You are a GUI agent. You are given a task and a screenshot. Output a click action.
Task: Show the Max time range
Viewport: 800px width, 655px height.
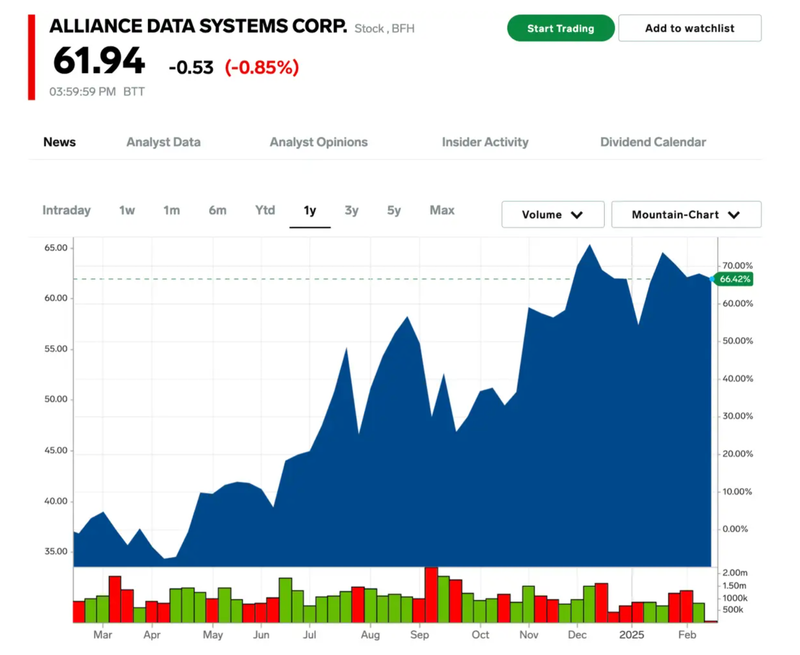441,210
